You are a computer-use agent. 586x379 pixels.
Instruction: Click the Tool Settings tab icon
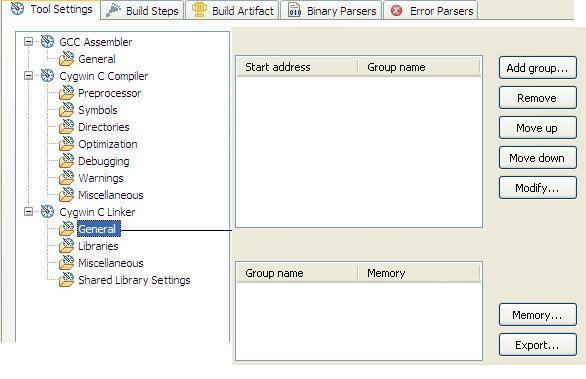coord(17,8)
